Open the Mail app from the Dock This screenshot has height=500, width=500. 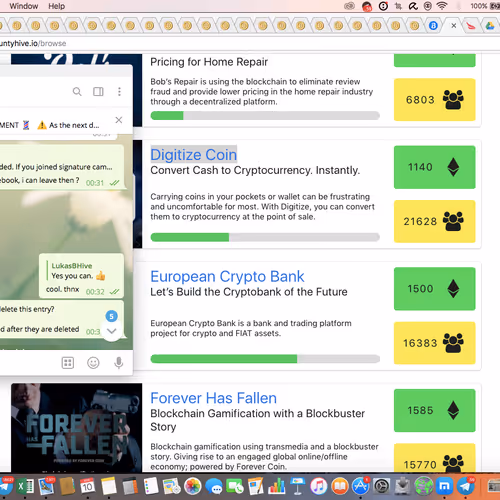(x=46, y=487)
